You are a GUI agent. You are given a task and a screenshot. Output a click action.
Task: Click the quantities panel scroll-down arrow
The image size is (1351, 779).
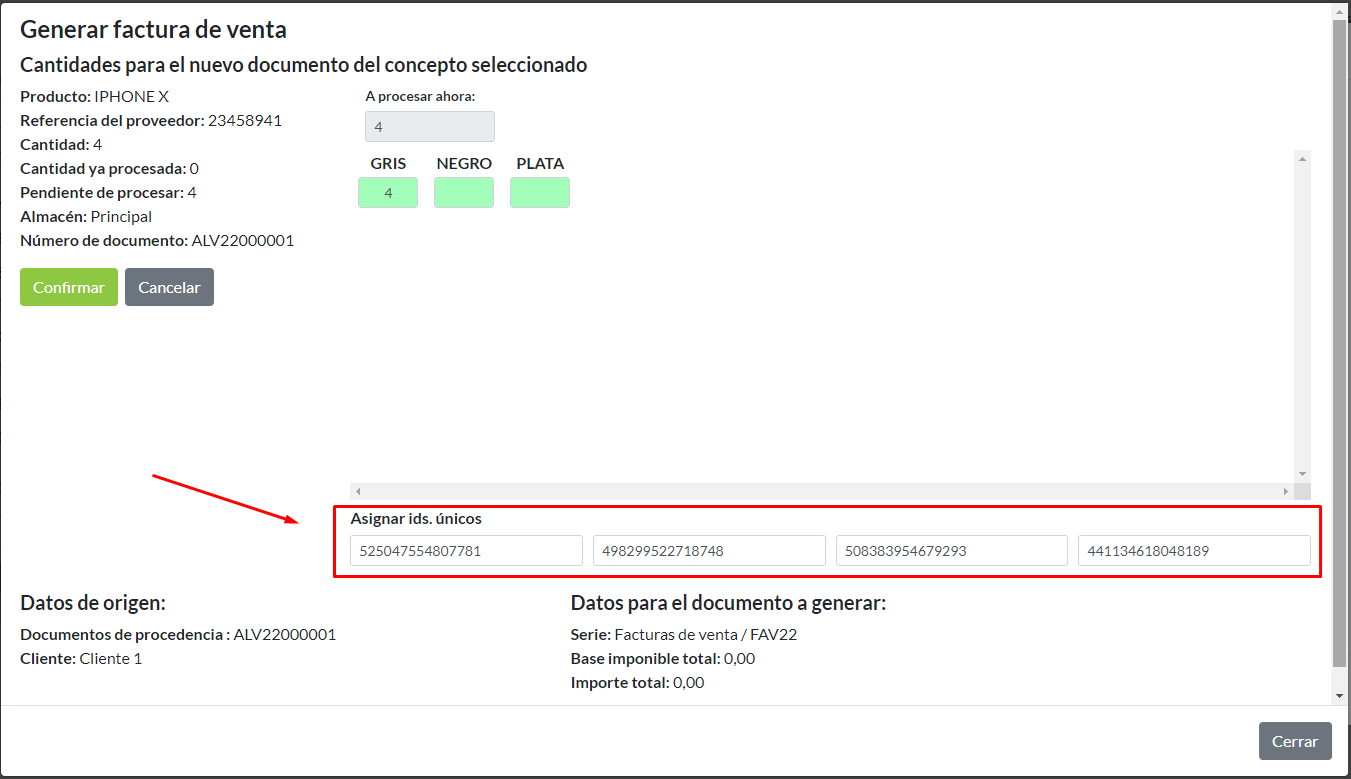(x=1302, y=474)
